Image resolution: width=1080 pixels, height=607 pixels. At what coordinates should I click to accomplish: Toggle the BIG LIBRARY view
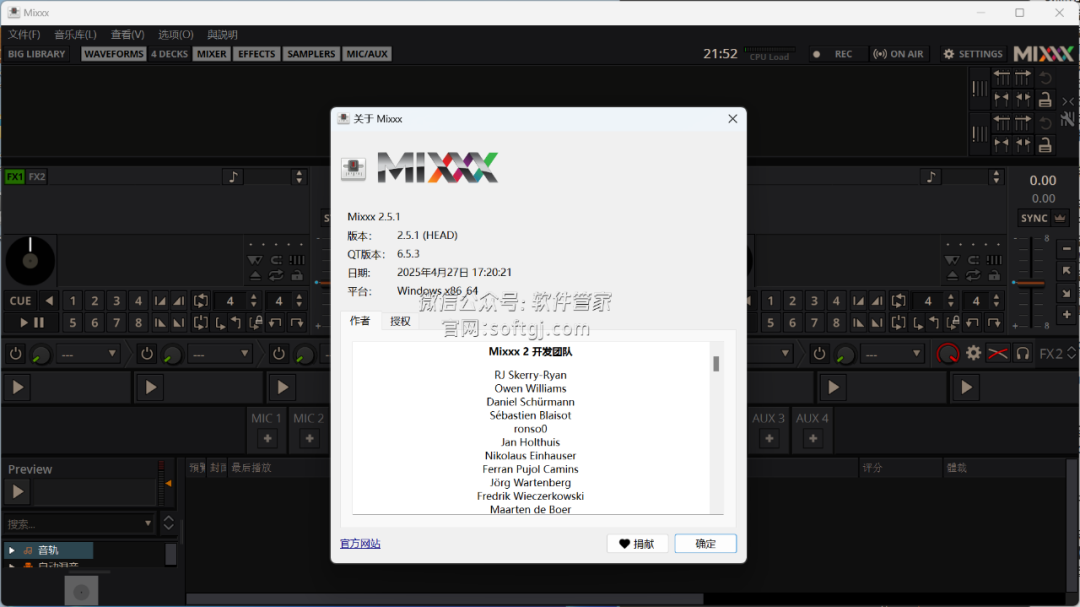click(37, 54)
